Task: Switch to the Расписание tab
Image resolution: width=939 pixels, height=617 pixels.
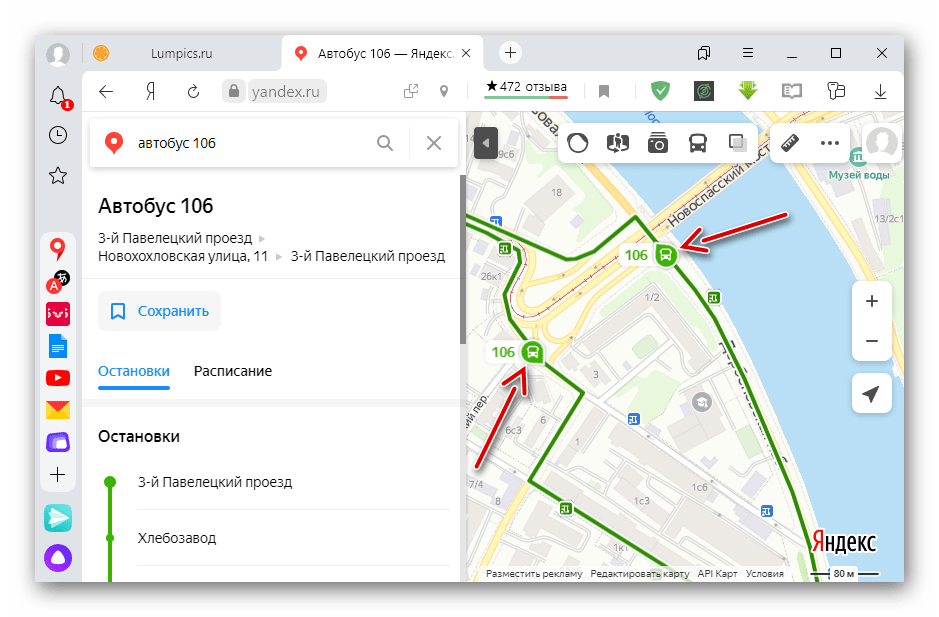Action: [232, 371]
